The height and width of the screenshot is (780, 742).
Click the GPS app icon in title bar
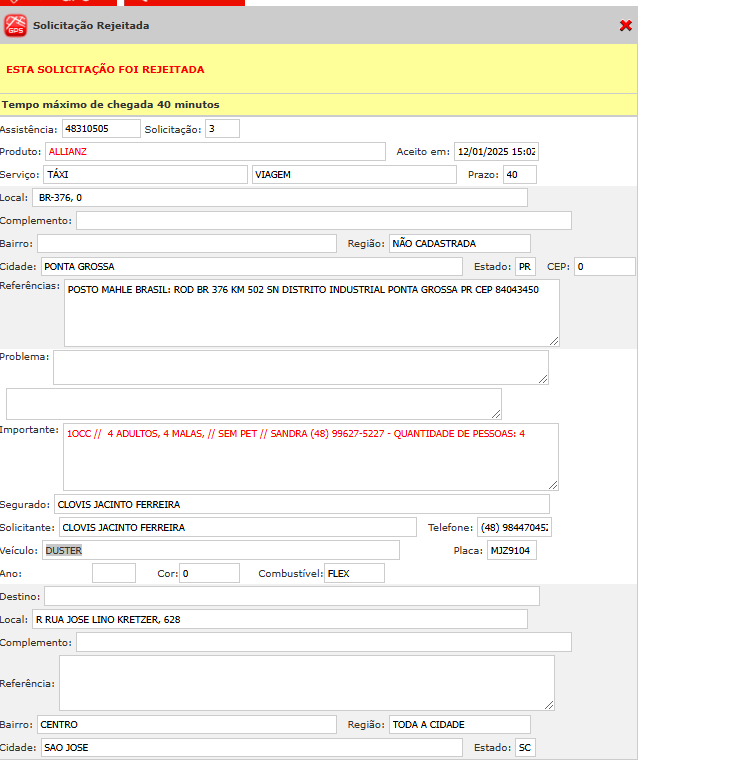tap(15, 25)
